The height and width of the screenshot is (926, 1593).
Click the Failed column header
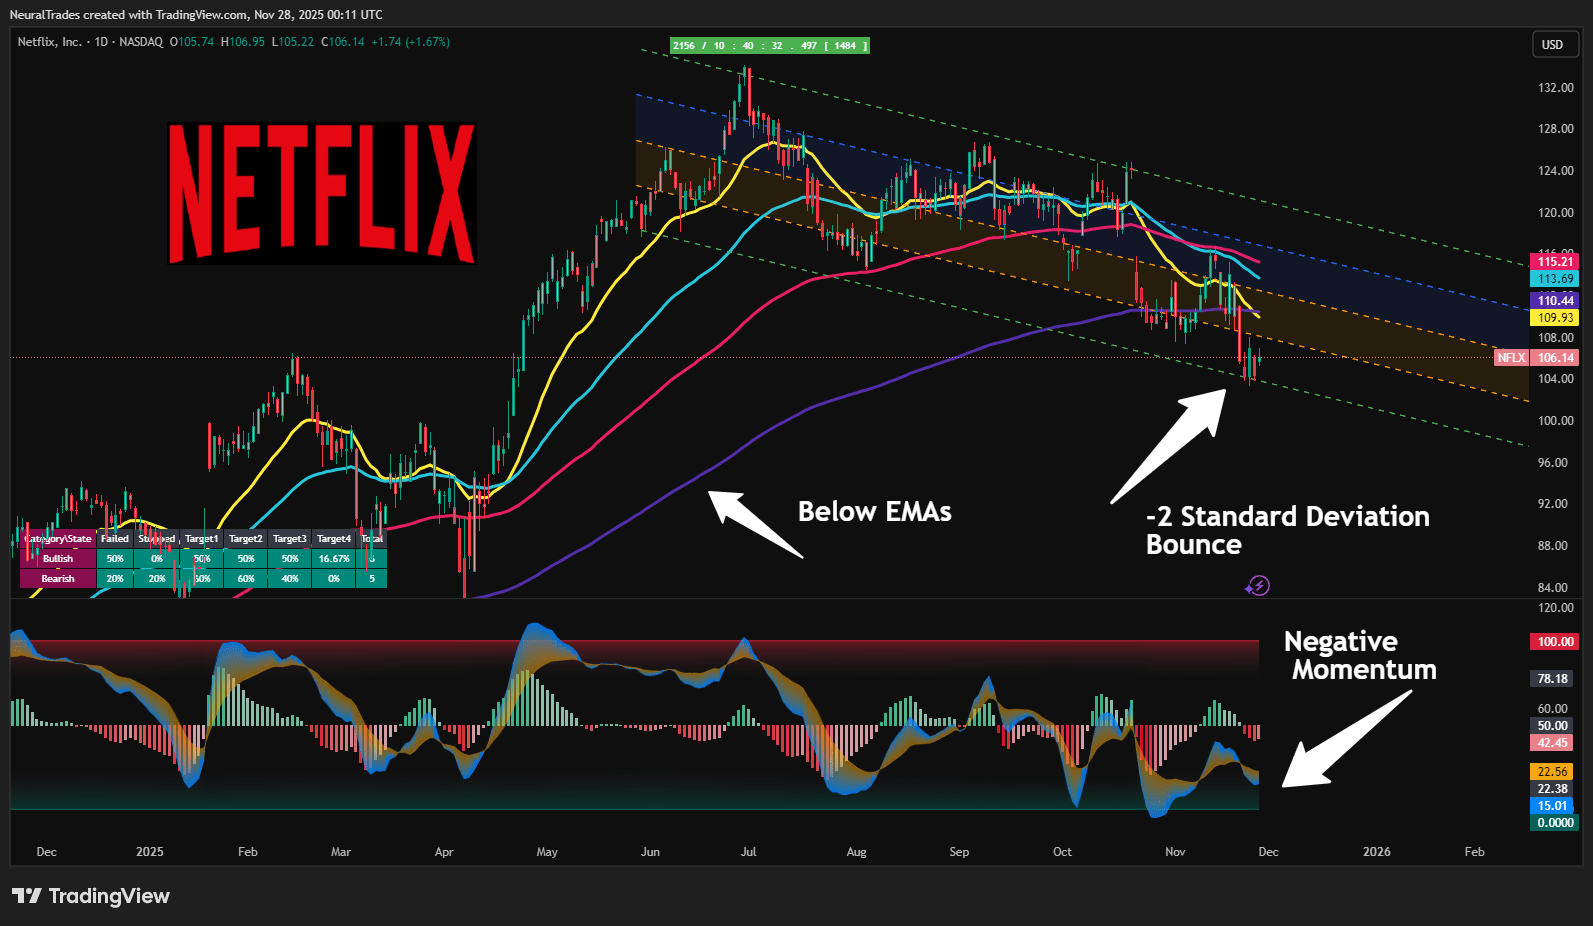tap(115, 539)
